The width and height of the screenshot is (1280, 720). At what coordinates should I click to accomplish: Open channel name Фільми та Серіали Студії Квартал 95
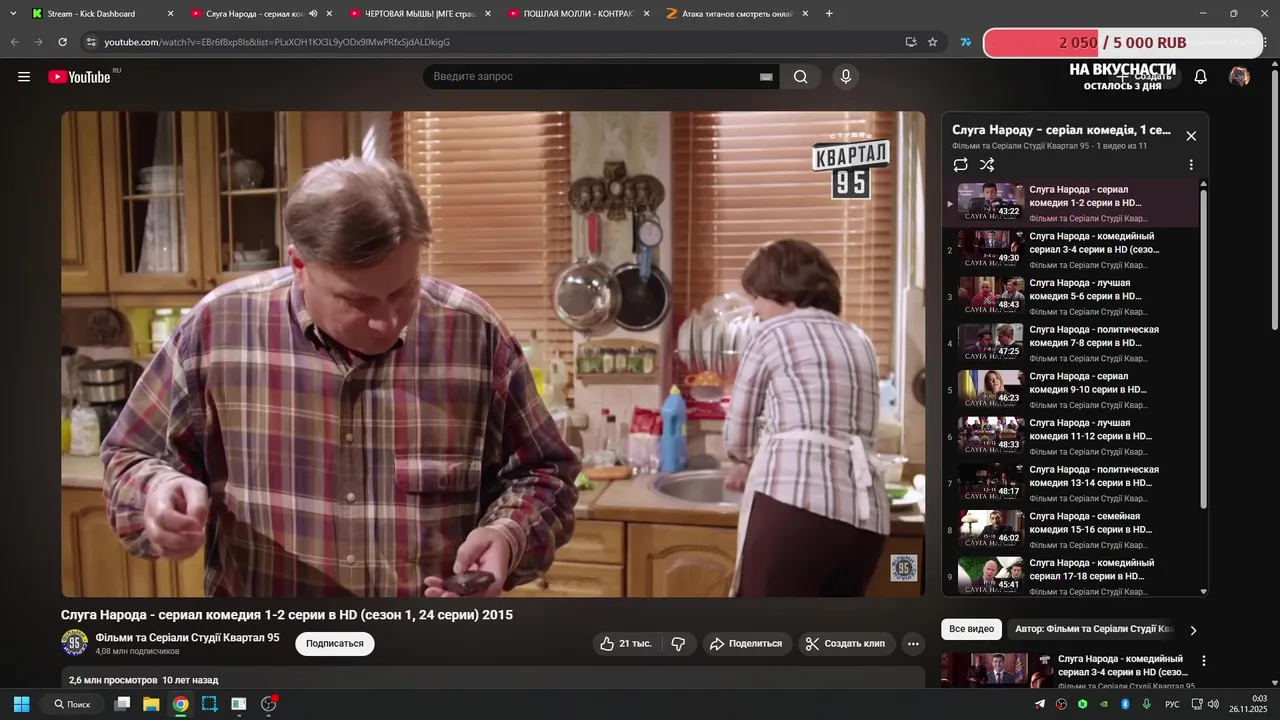pyautogui.click(x=187, y=637)
